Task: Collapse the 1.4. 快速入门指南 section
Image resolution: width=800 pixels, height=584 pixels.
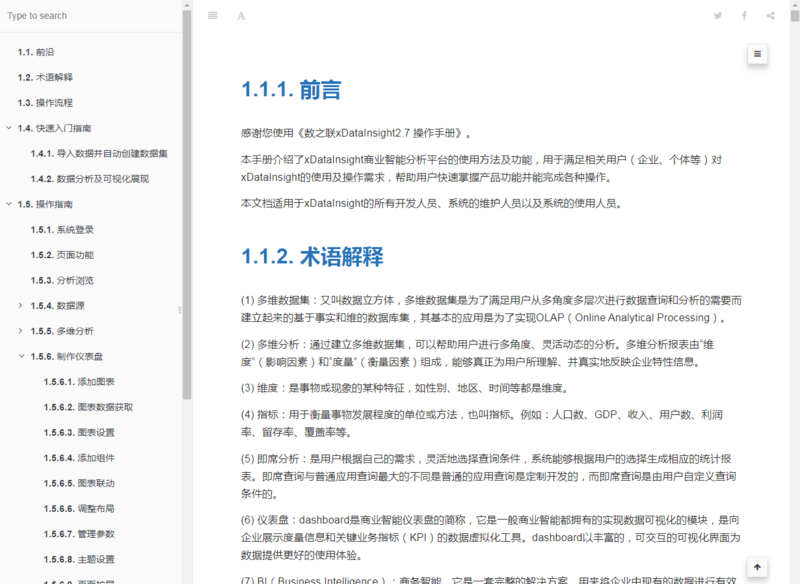Action: 9,128
